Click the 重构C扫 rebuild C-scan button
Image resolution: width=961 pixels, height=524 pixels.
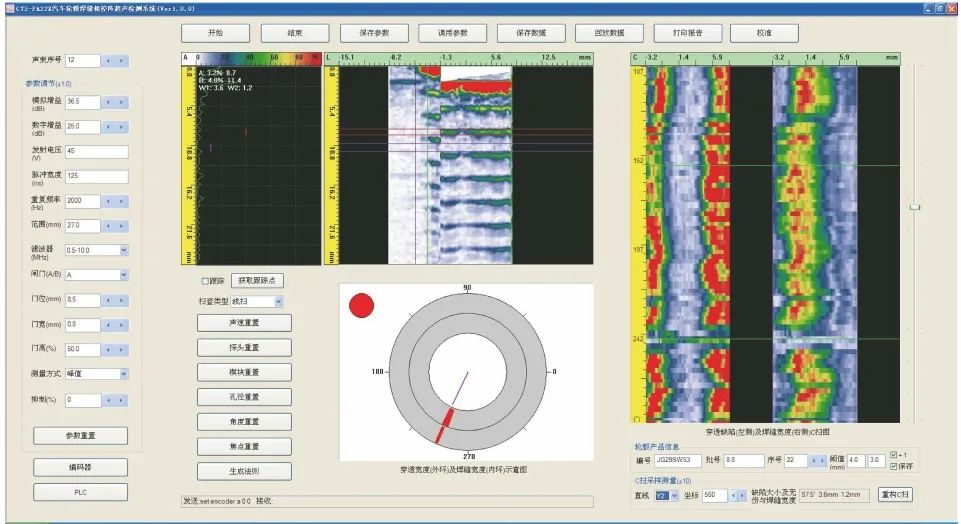click(x=895, y=495)
